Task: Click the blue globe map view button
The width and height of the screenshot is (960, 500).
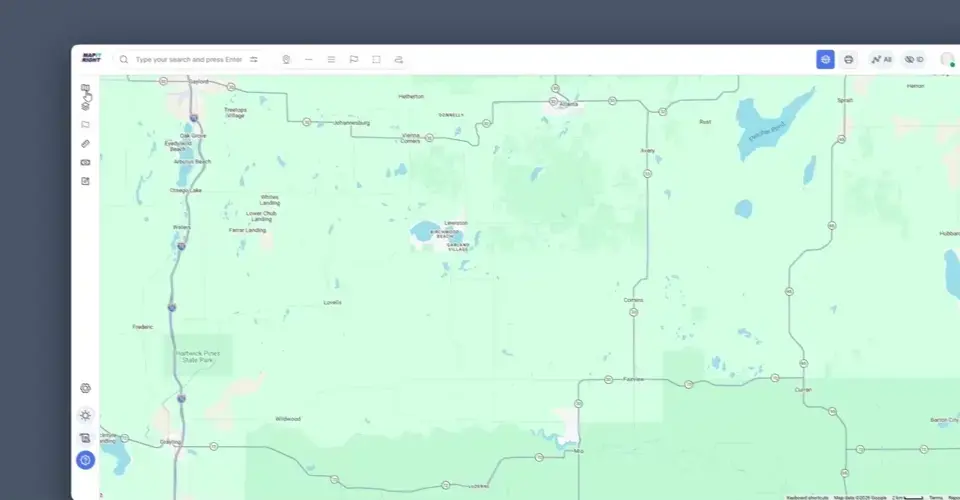Action: click(825, 59)
